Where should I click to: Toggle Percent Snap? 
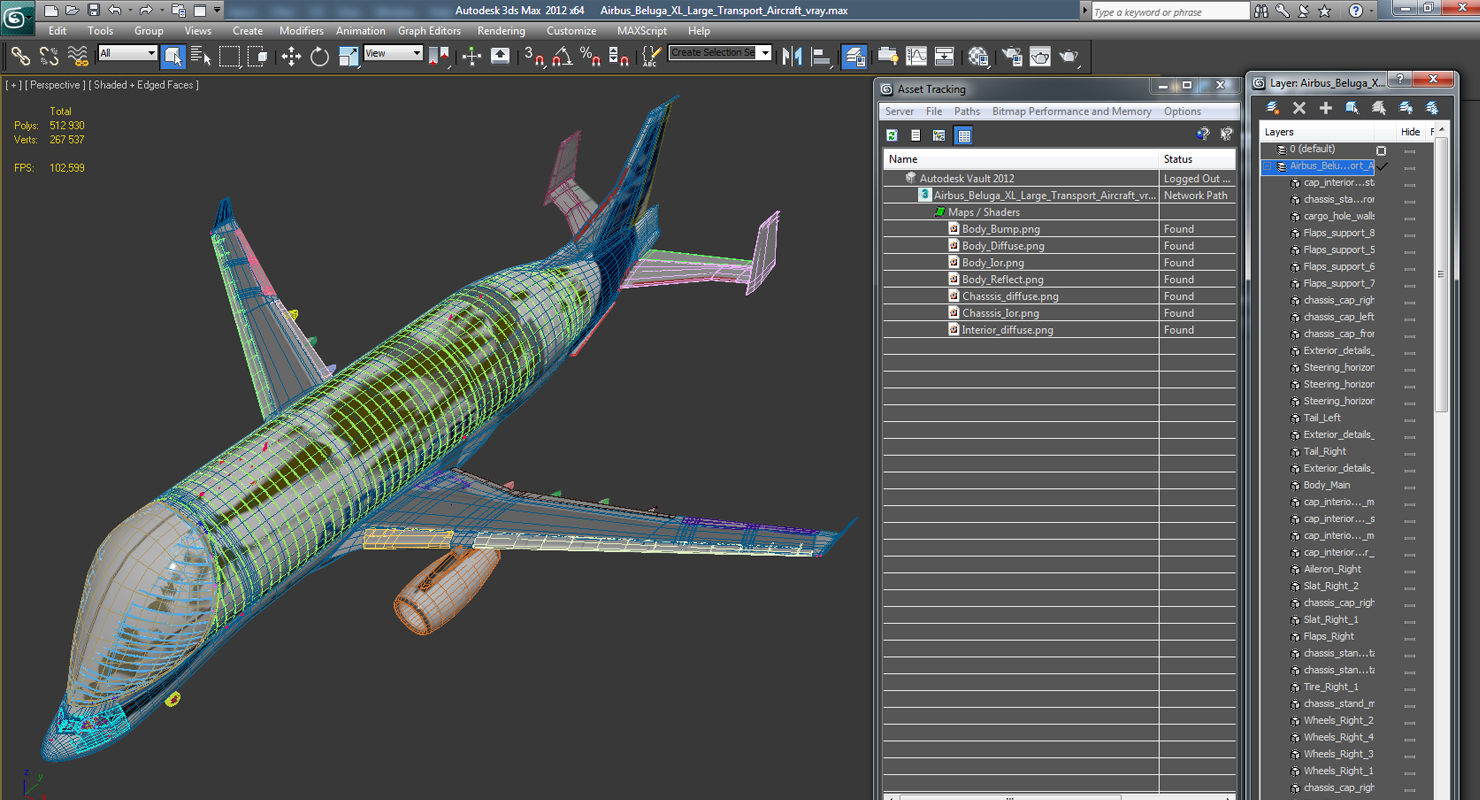[590, 56]
